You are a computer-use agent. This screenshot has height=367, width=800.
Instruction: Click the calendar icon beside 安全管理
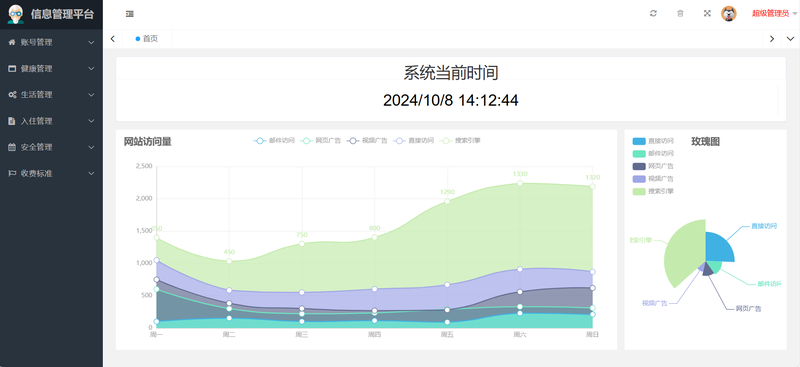(12, 147)
